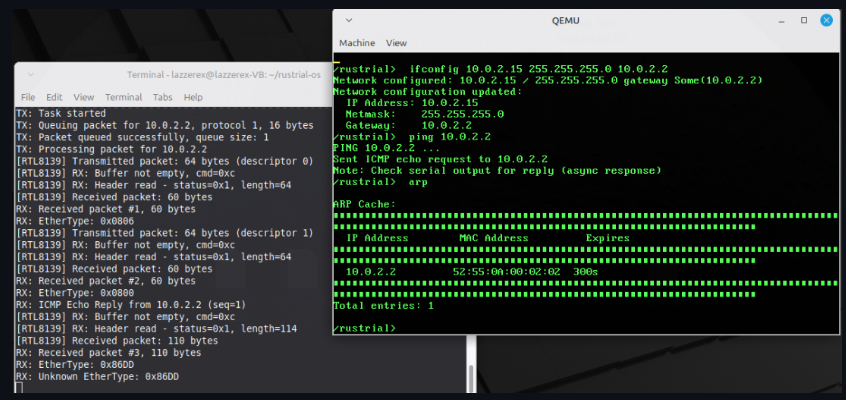Viewport: 846px width, 400px height.
Task: Close the QEMU window
Action: [x=826, y=21]
